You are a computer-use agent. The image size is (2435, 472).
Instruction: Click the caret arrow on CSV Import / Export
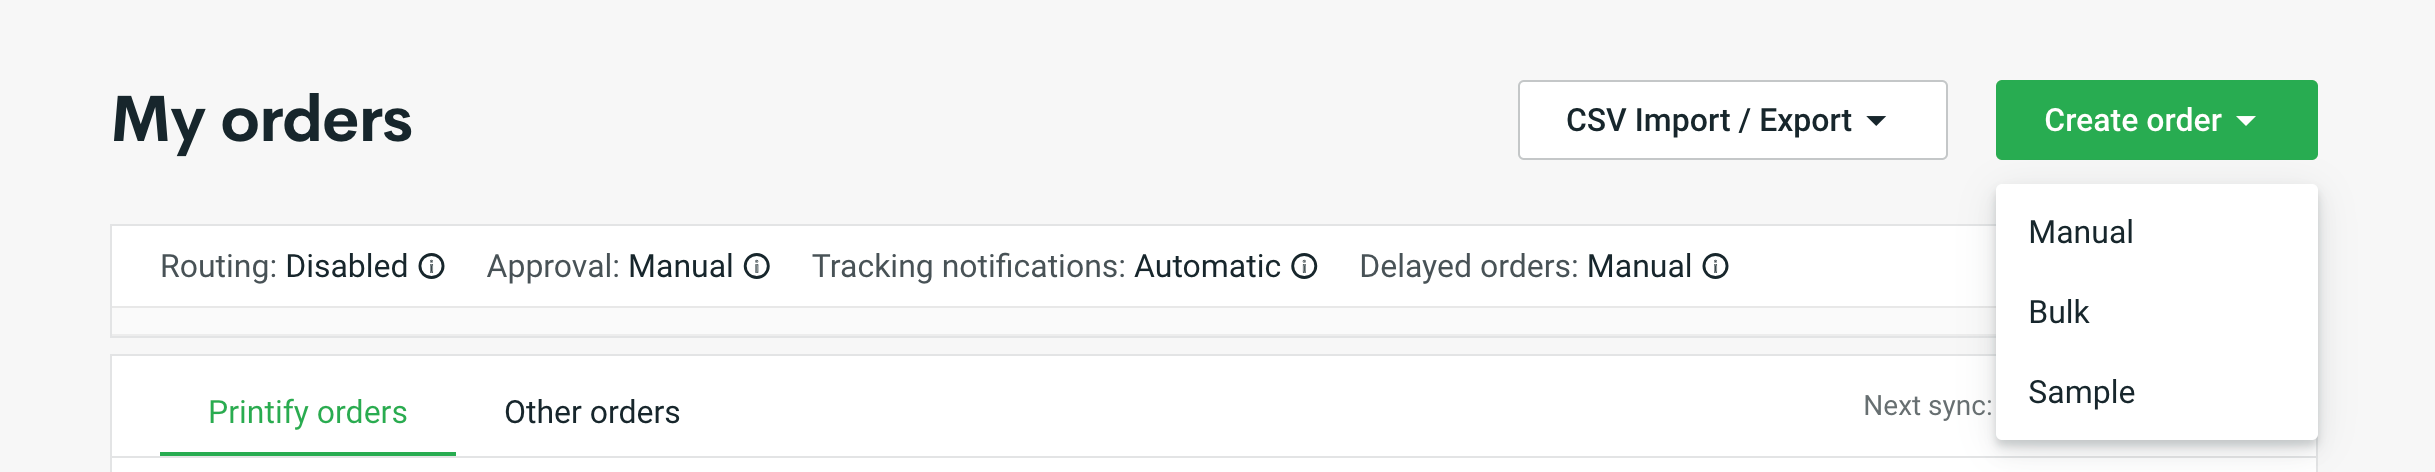point(1876,121)
